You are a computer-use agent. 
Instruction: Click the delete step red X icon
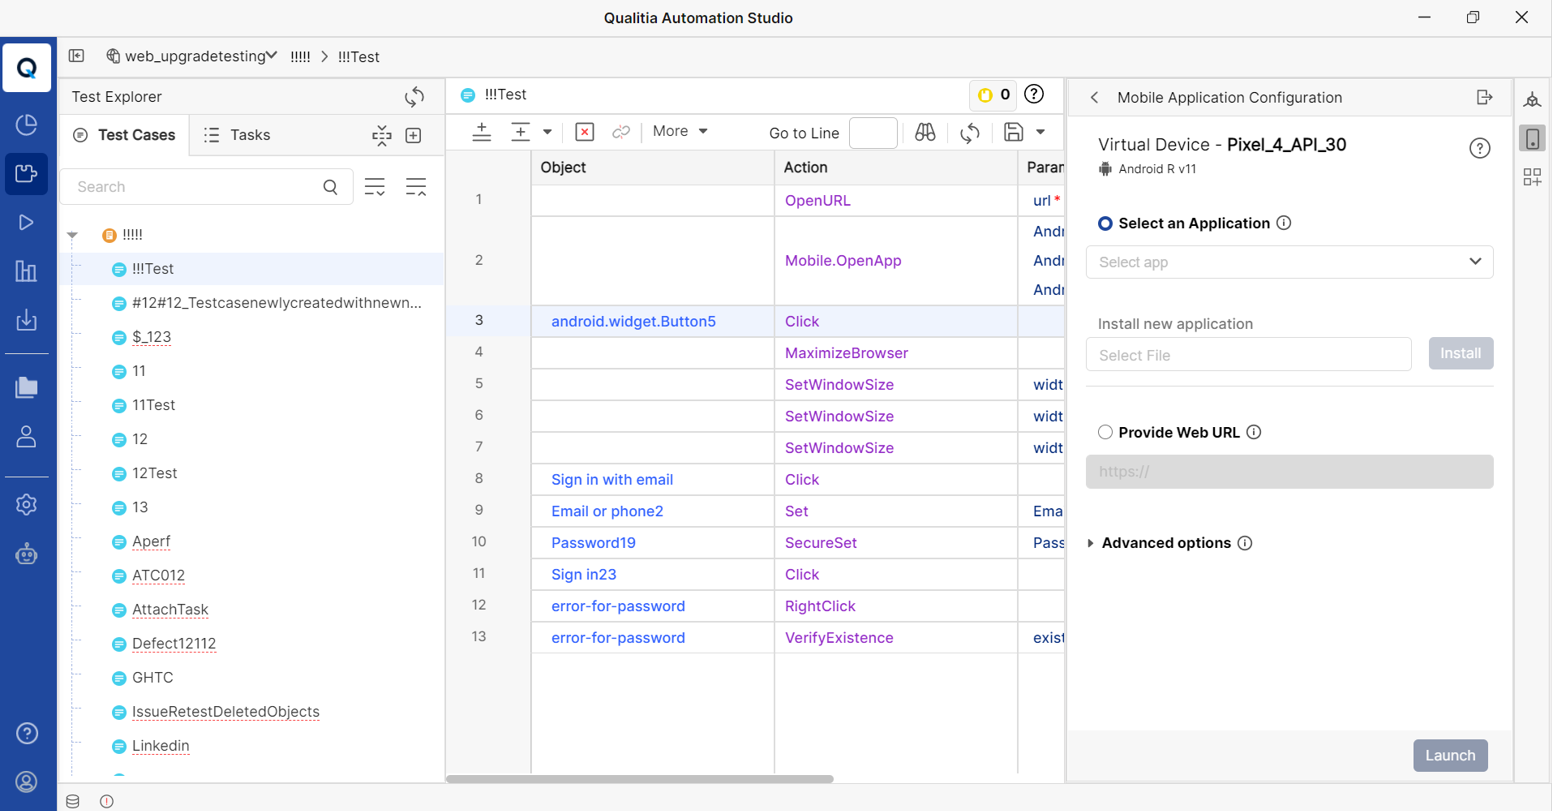click(585, 132)
